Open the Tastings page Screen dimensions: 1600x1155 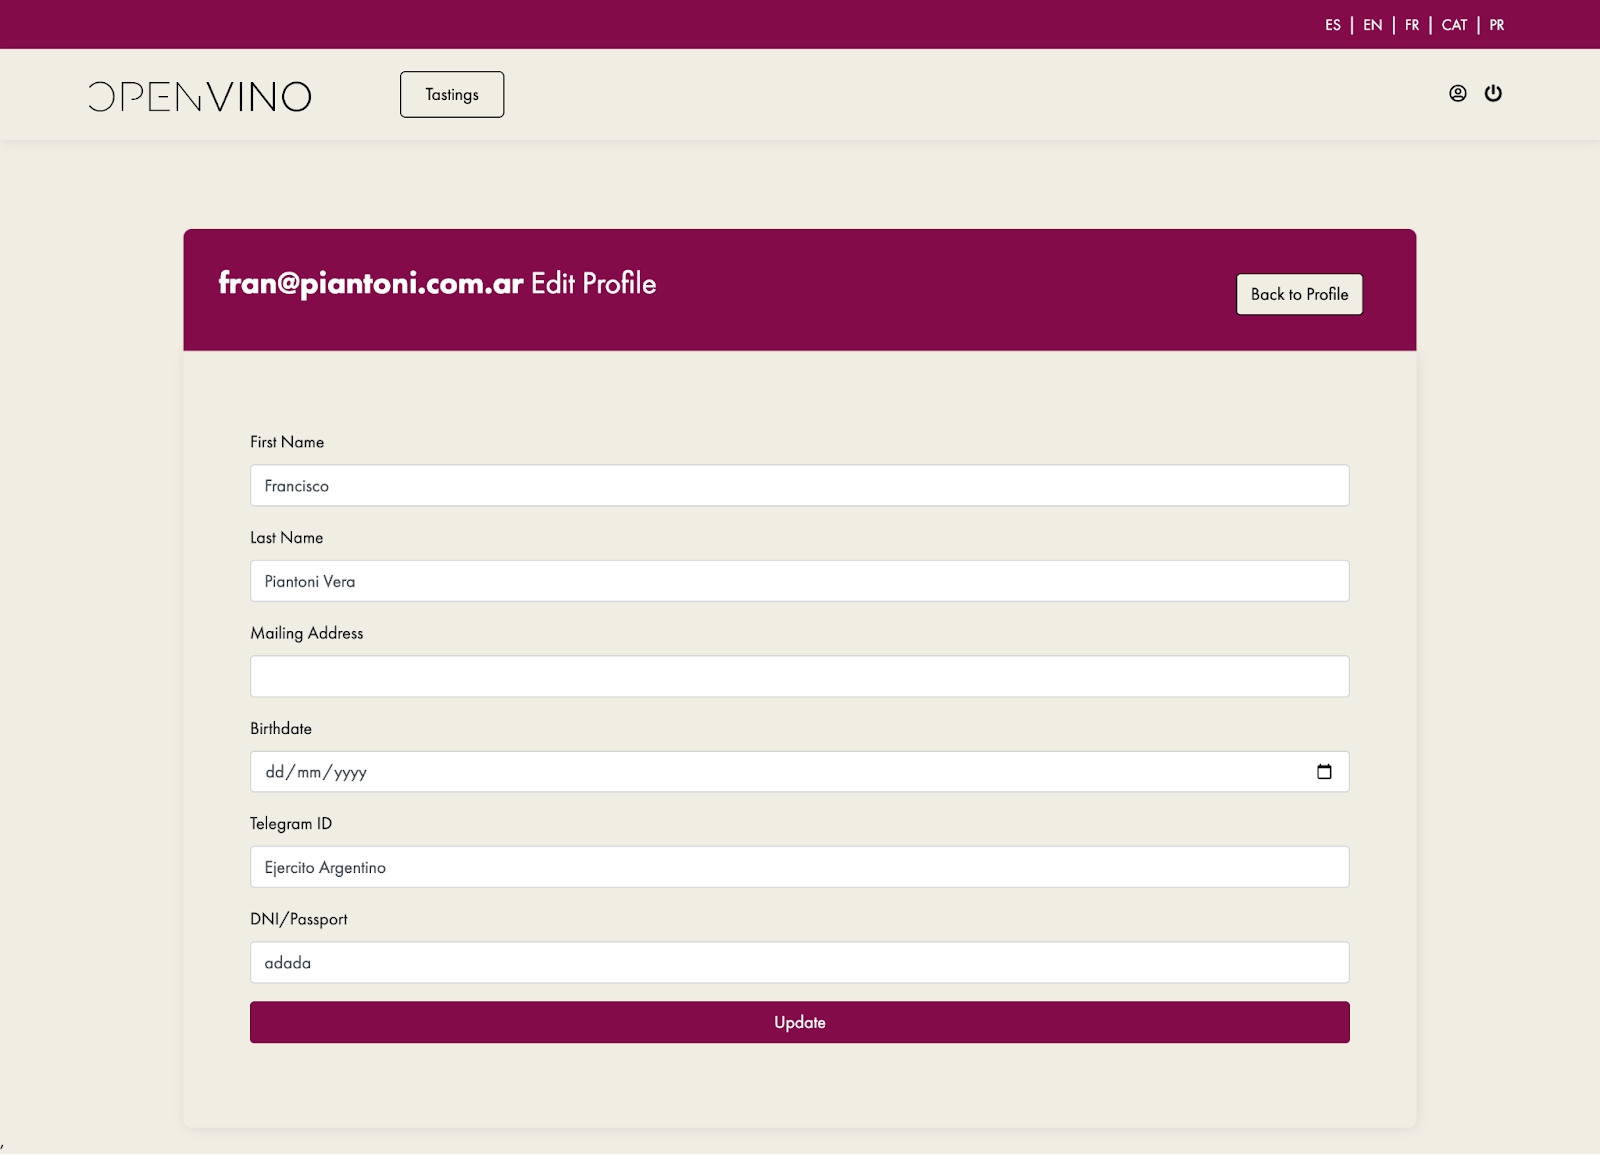[x=452, y=94]
